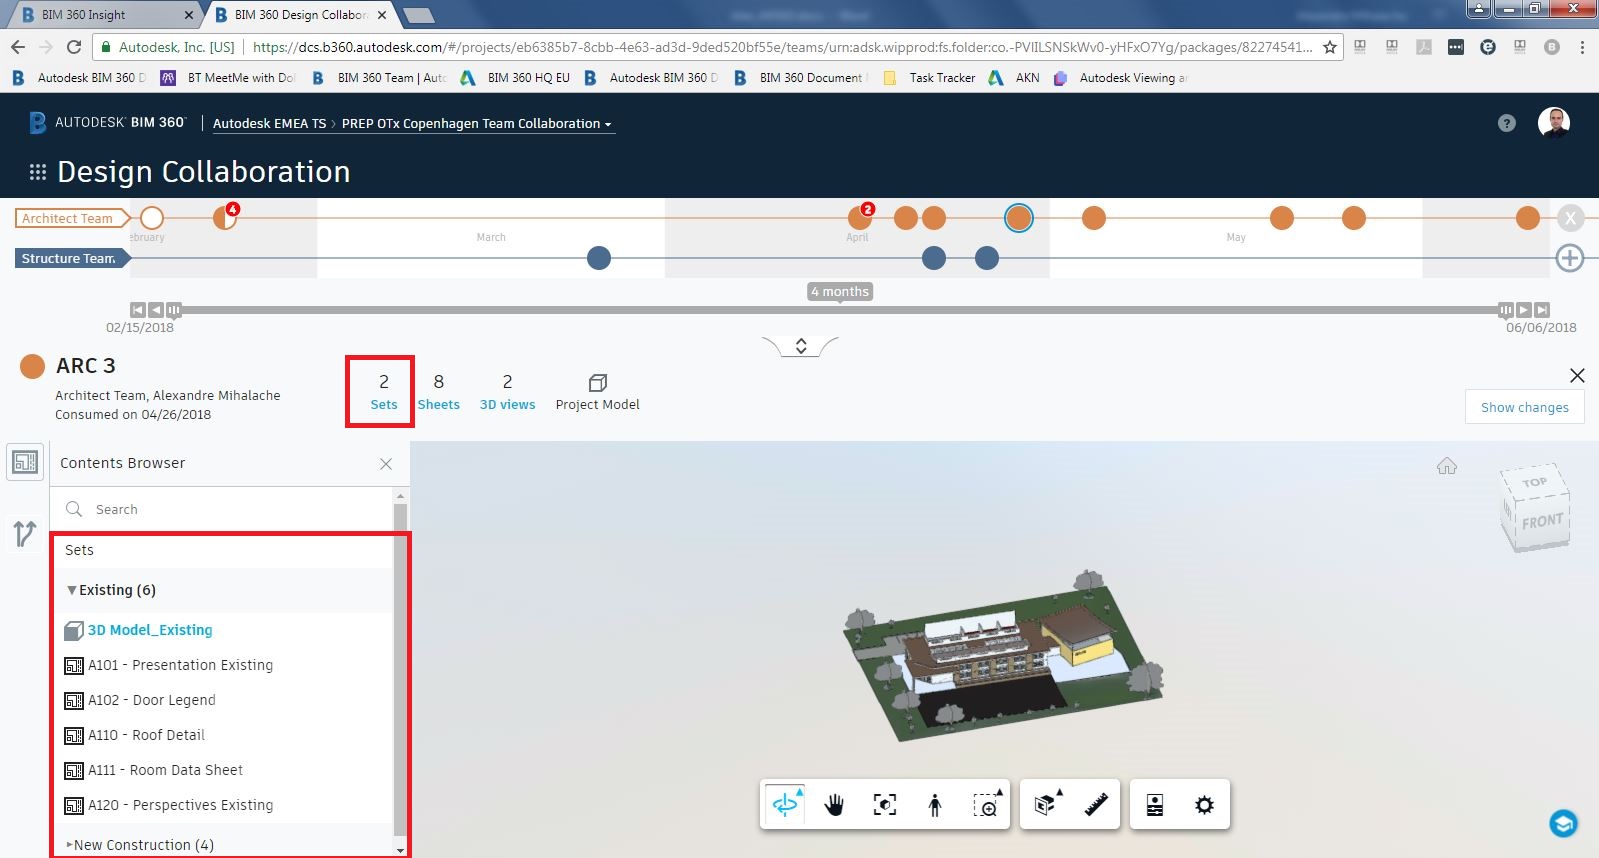Viewport: 1599px width, 858px height.
Task: Click the TOP face of ViewCube
Action: click(1535, 482)
